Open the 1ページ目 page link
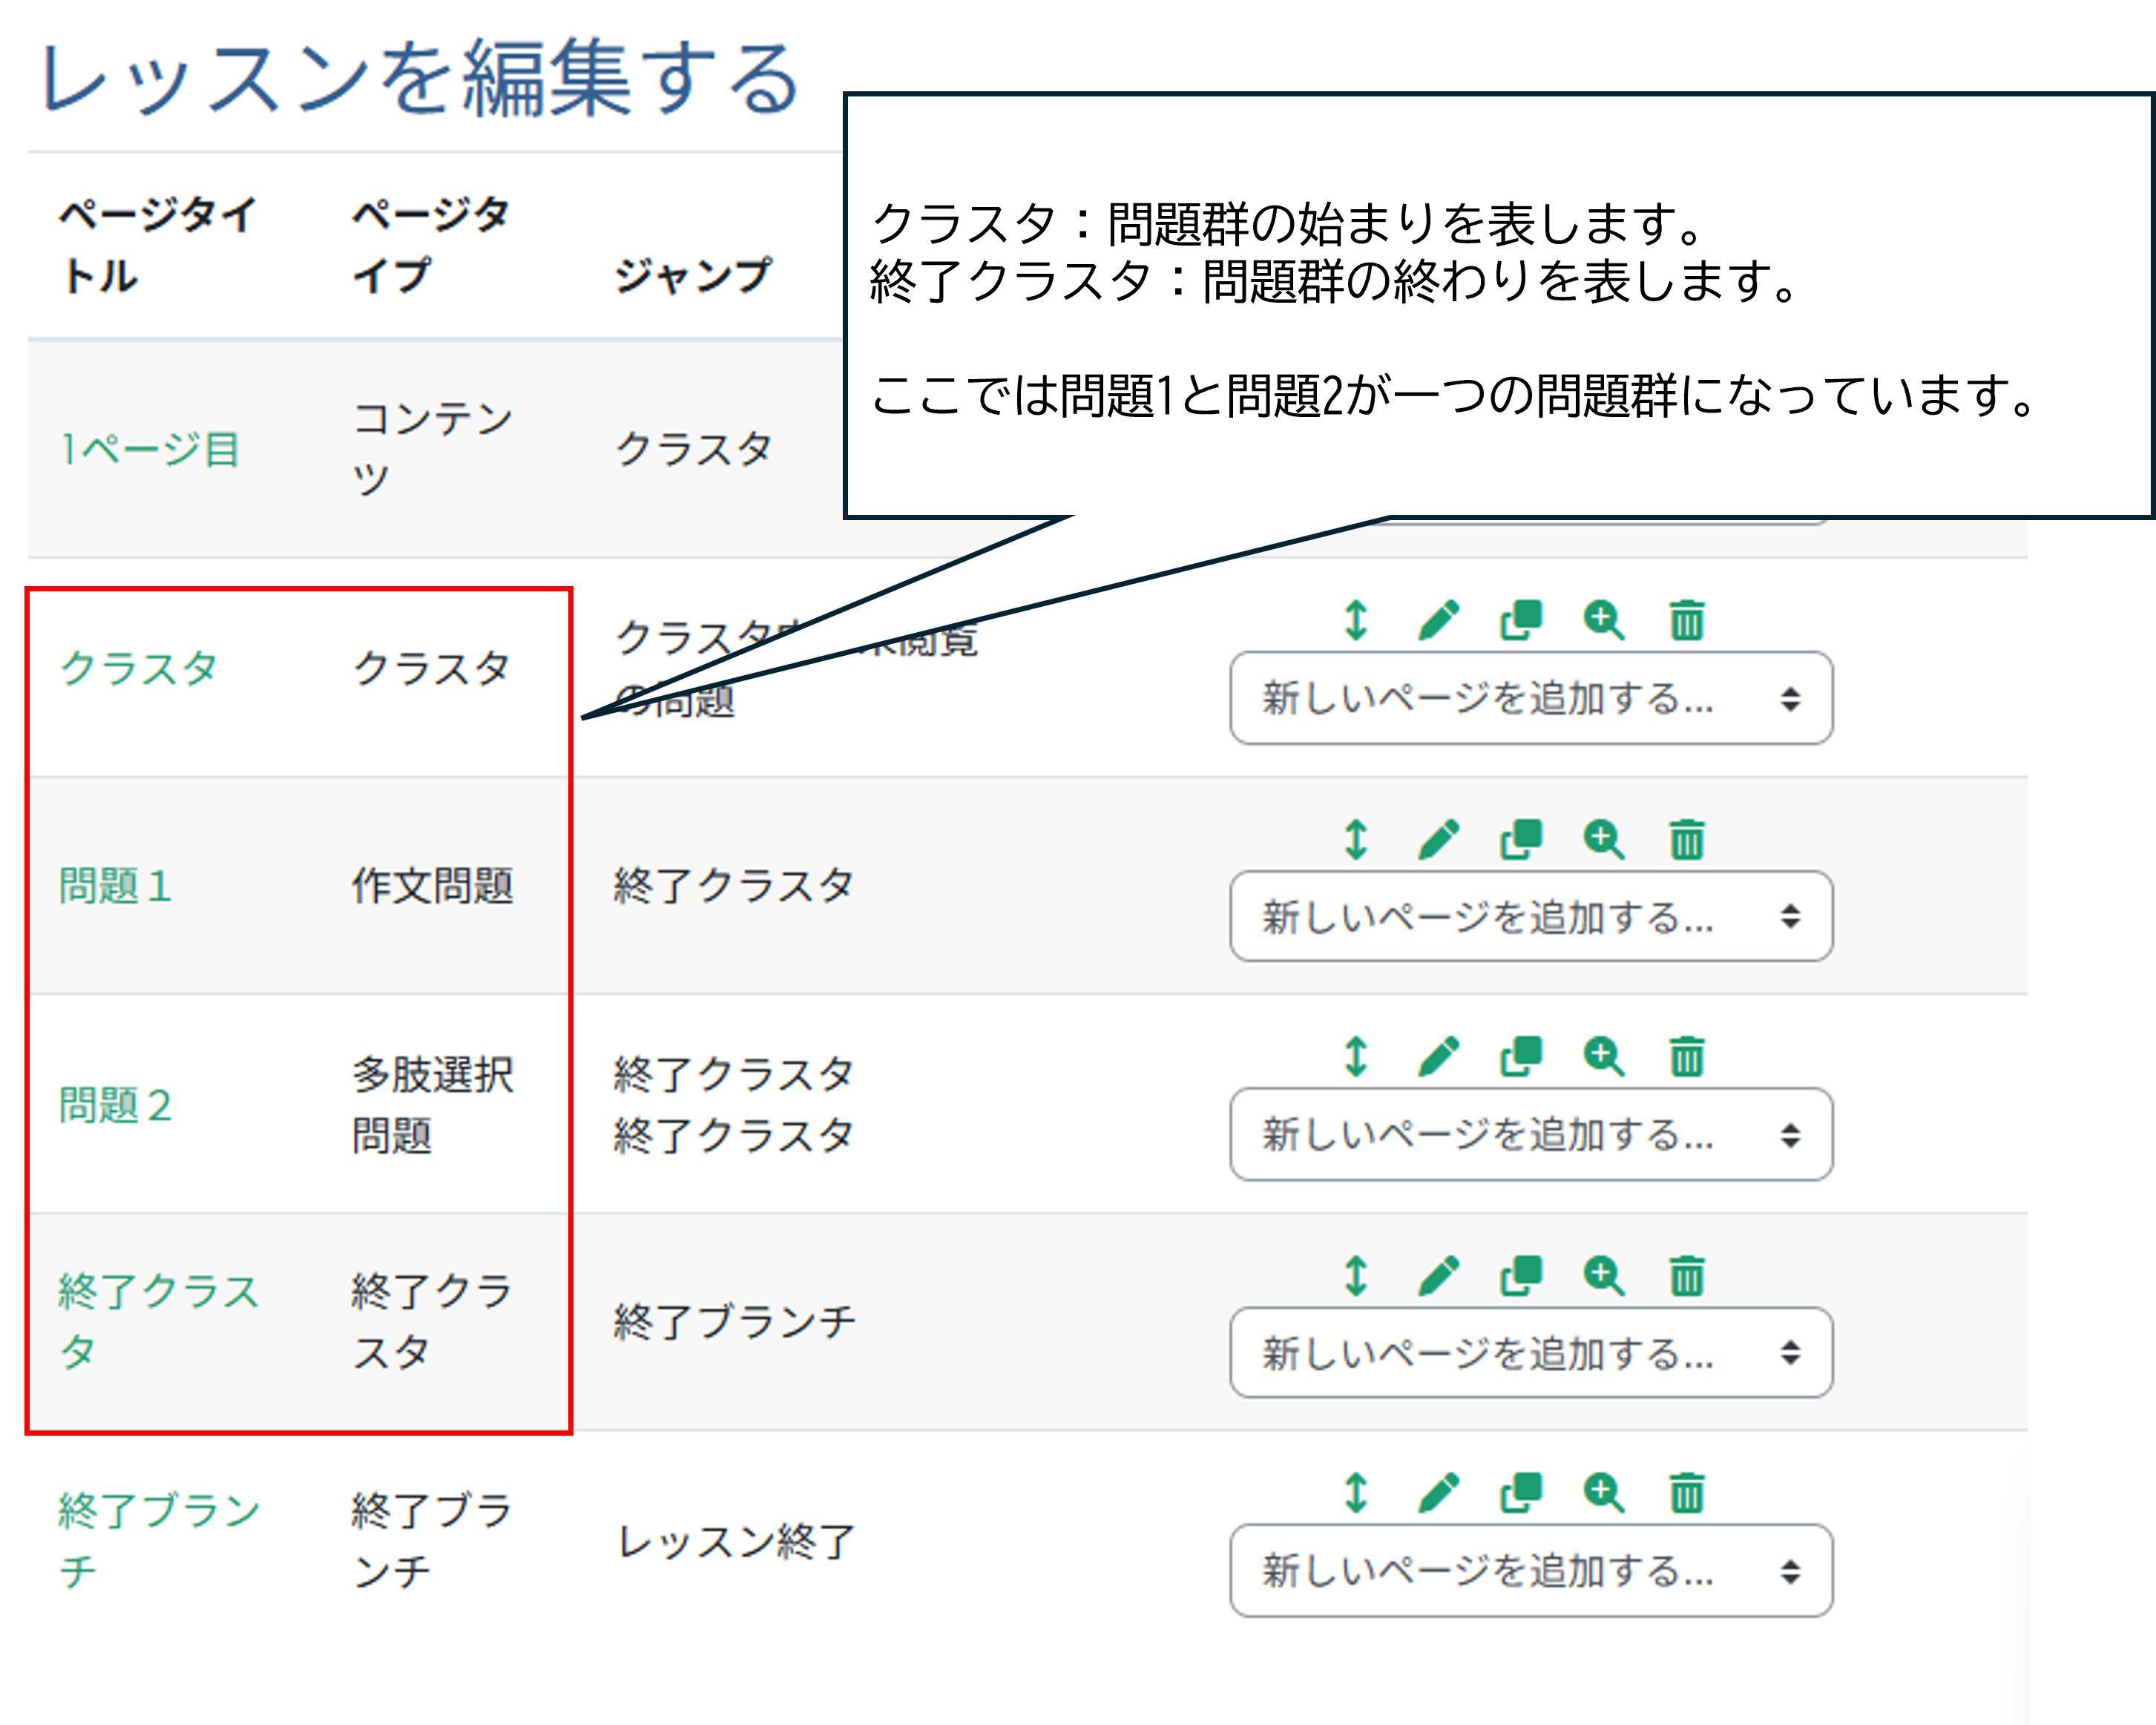This screenshot has height=1725, width=2156. (x=150, y=449)
